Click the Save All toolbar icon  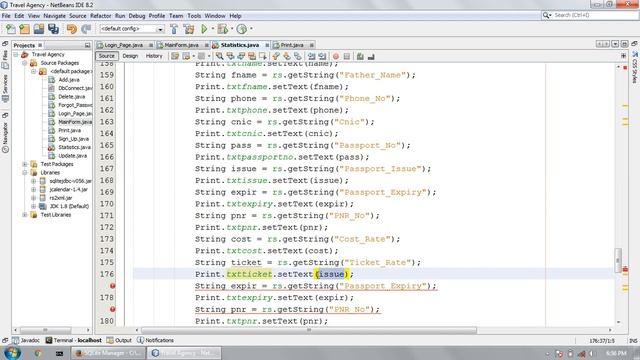click(53, 29)
